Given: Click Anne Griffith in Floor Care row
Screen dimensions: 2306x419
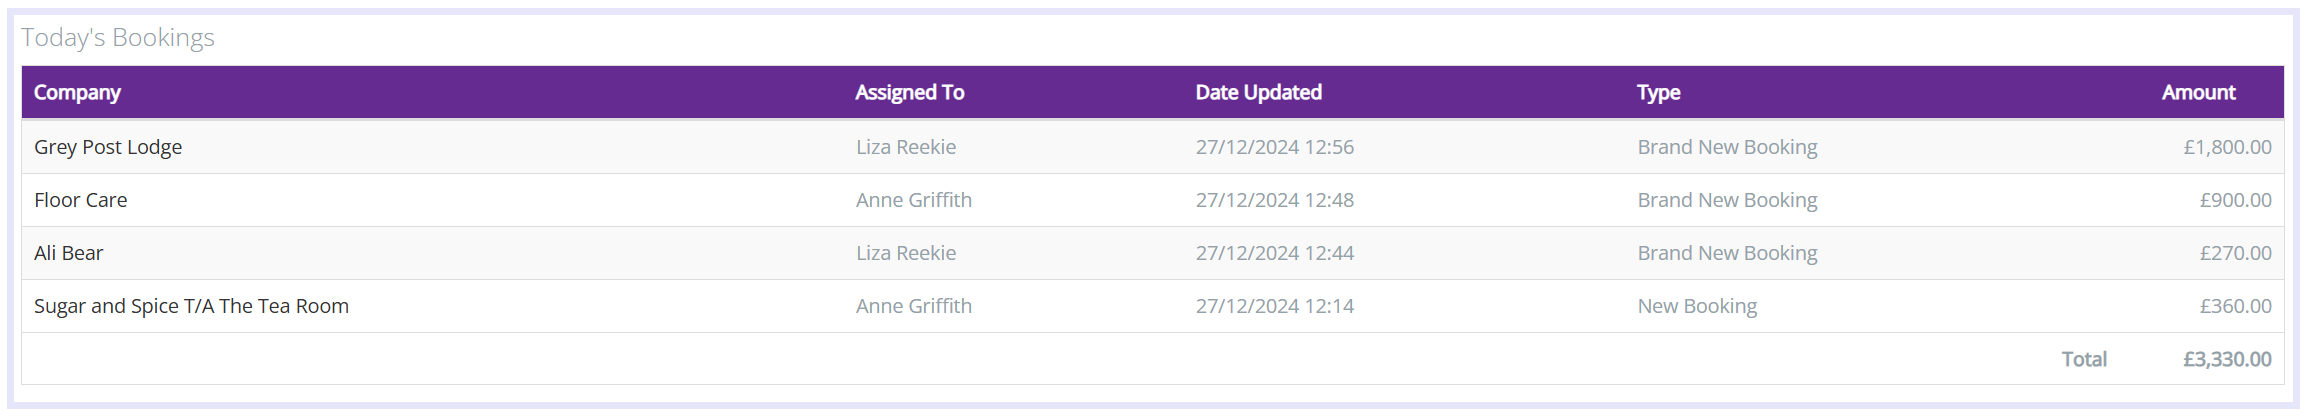Looking at the screenshot, I should 914,200.
